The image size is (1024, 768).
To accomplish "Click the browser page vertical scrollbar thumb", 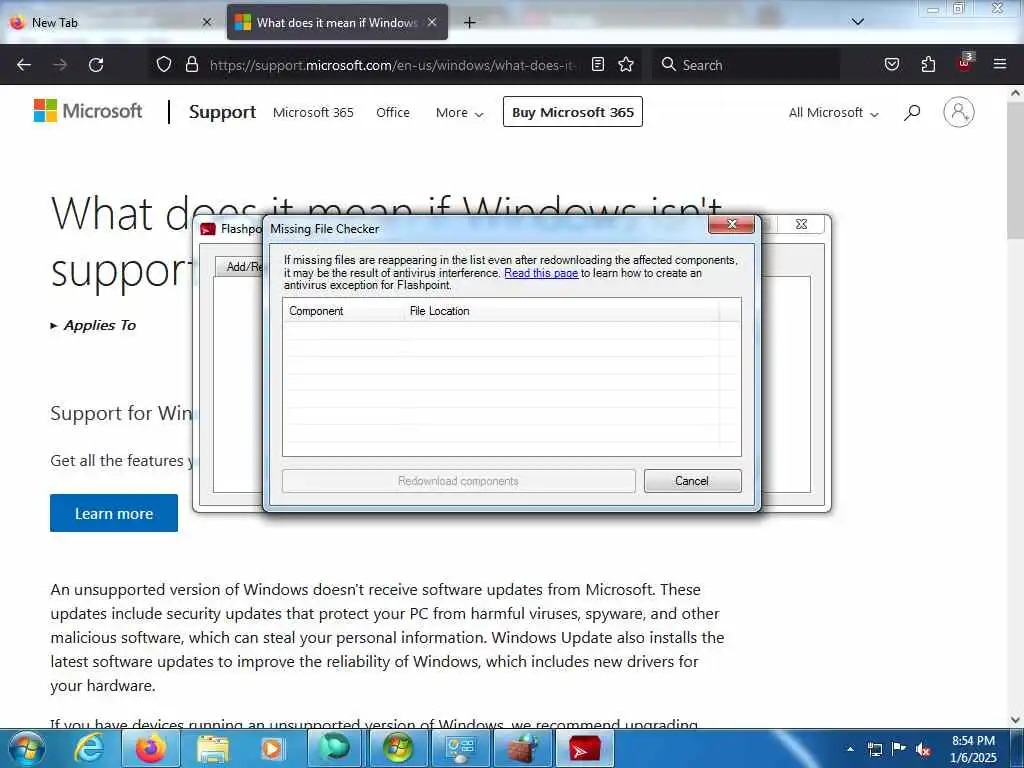I will [1015, 171].
